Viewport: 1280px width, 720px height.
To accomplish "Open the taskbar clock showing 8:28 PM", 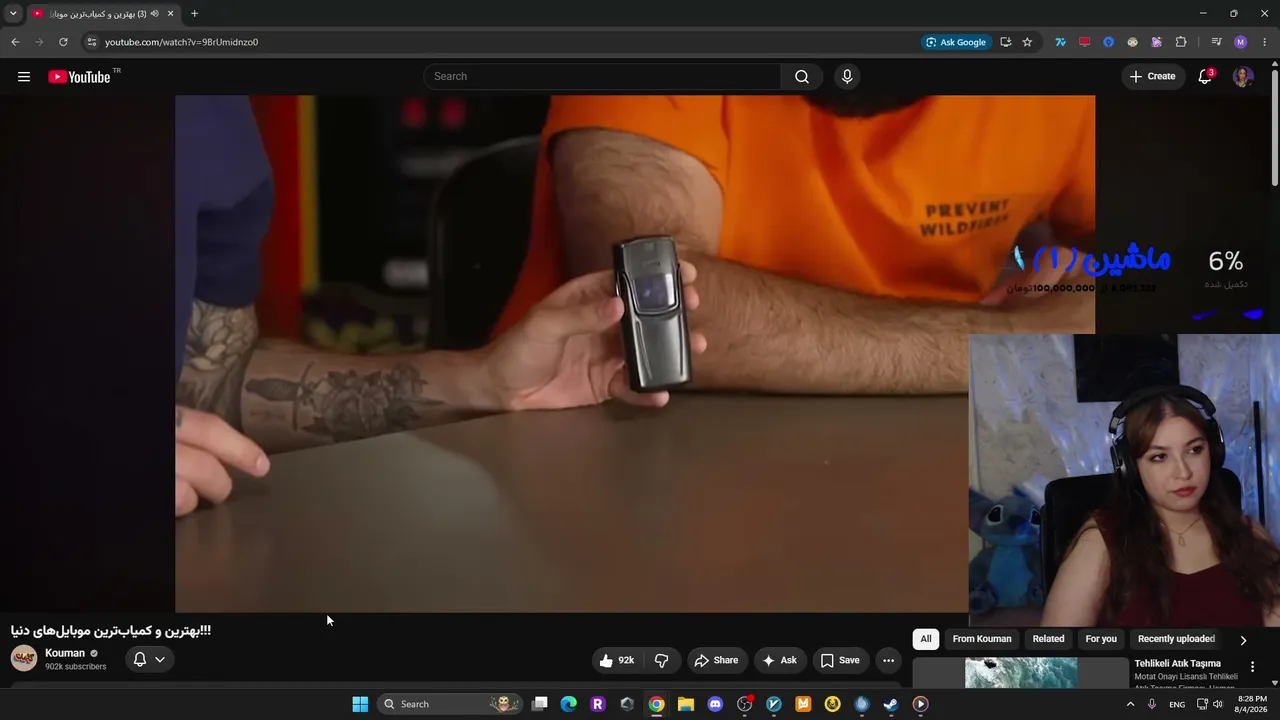I will (1252, 704).
